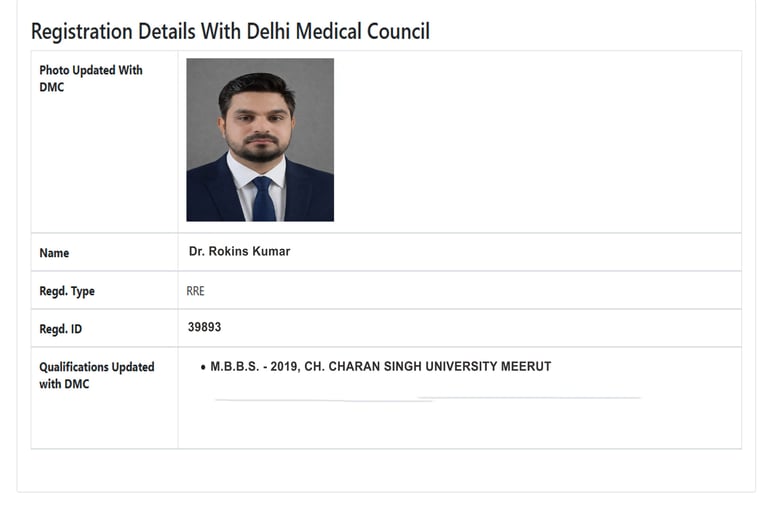Click the "Regd. ID" row label
This screenshot has height=512, width=768.
[62, 328]
